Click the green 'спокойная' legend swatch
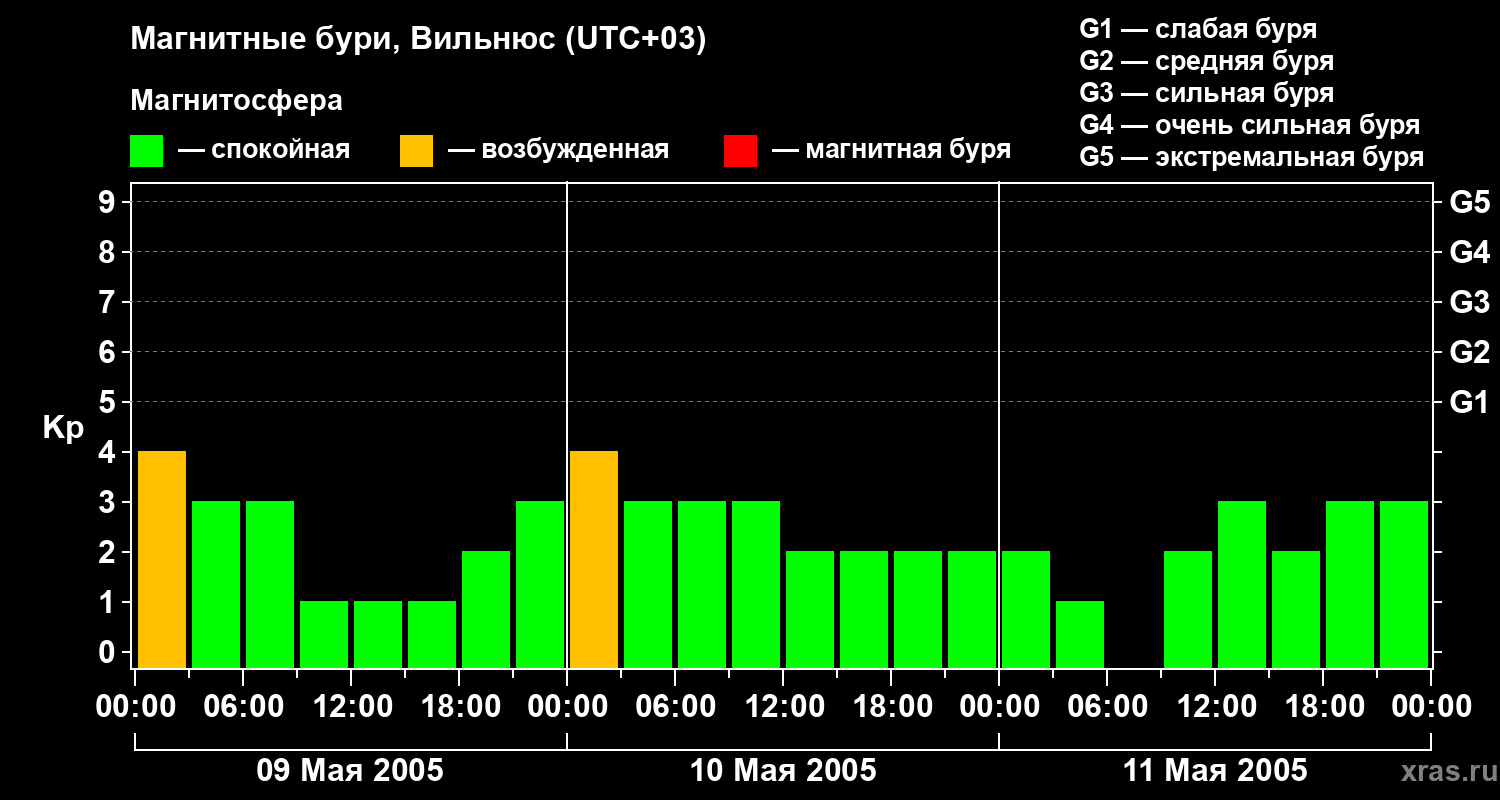Screen dimensions: 1500x800 146,151
